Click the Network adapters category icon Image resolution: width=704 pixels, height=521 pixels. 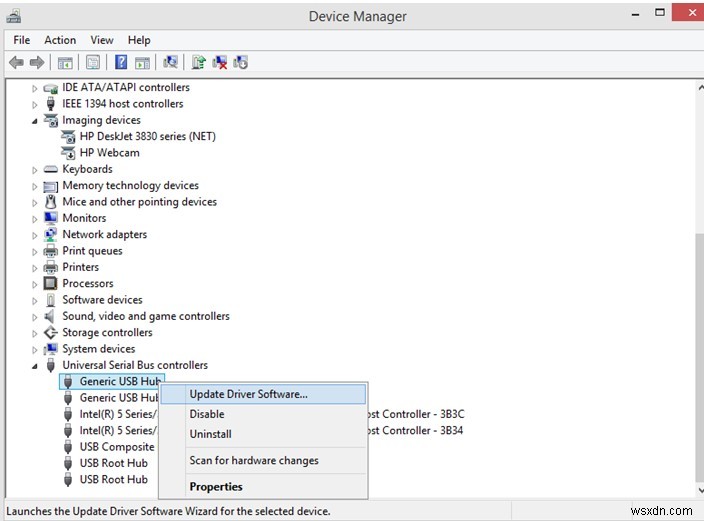(50, 234)
